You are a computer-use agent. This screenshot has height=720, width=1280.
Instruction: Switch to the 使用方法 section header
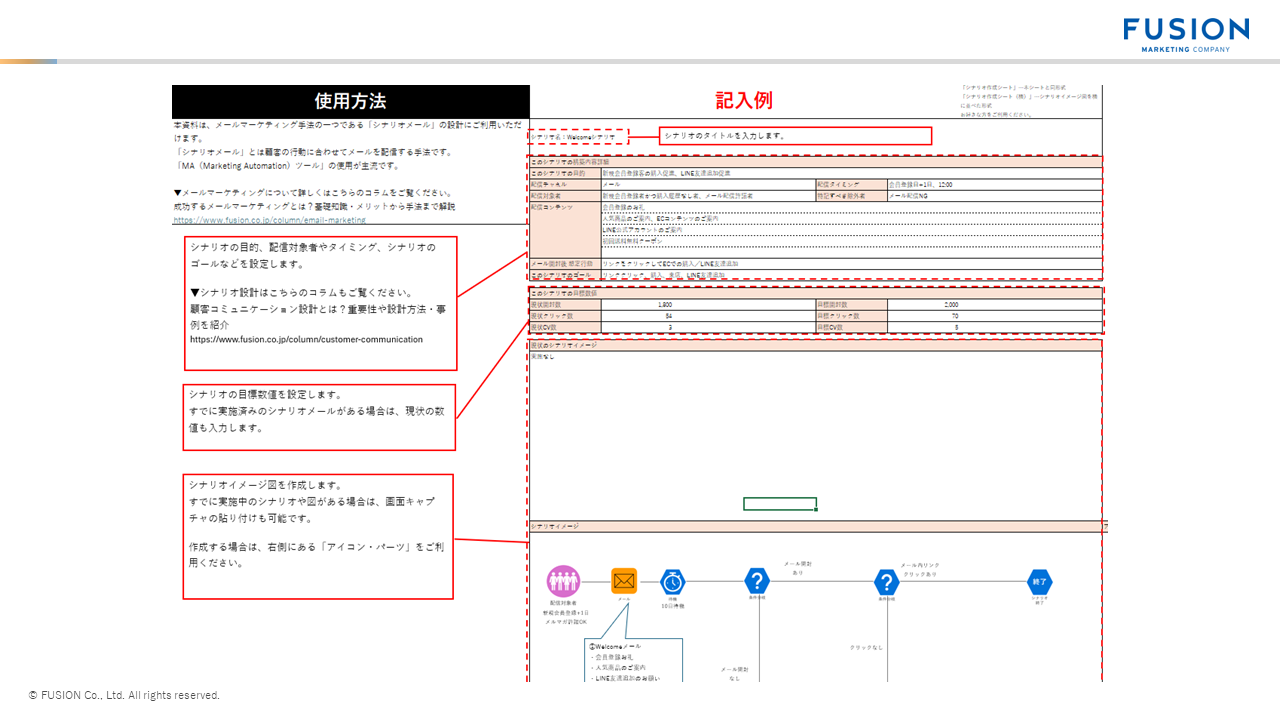pos(350,101)
